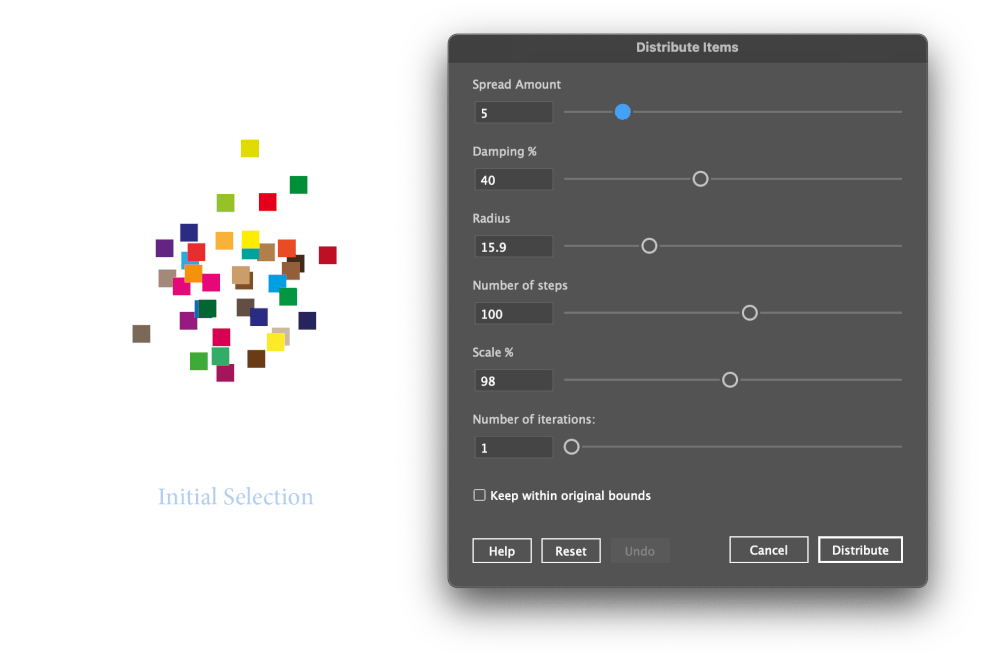Click the Radius field showing 15.9

(x=512, y=246)
